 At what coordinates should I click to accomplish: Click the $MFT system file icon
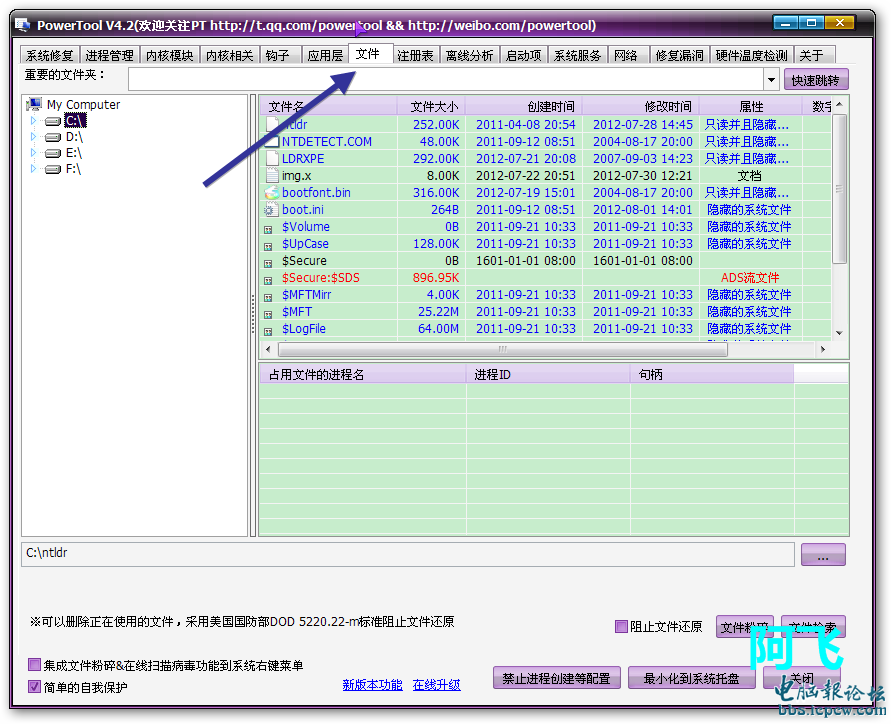click(x=268, y=315)
